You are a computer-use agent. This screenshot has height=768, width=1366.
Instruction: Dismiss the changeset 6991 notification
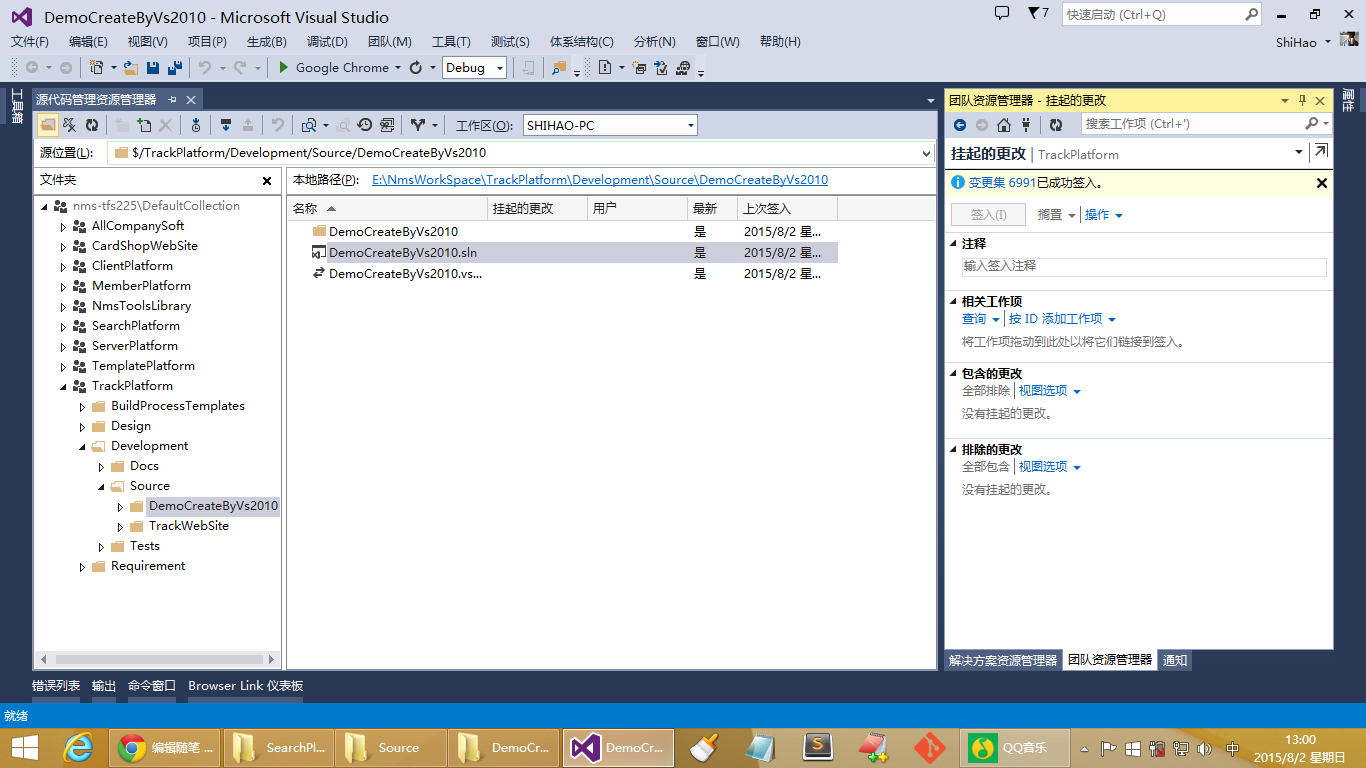[x=1321, y=183]
